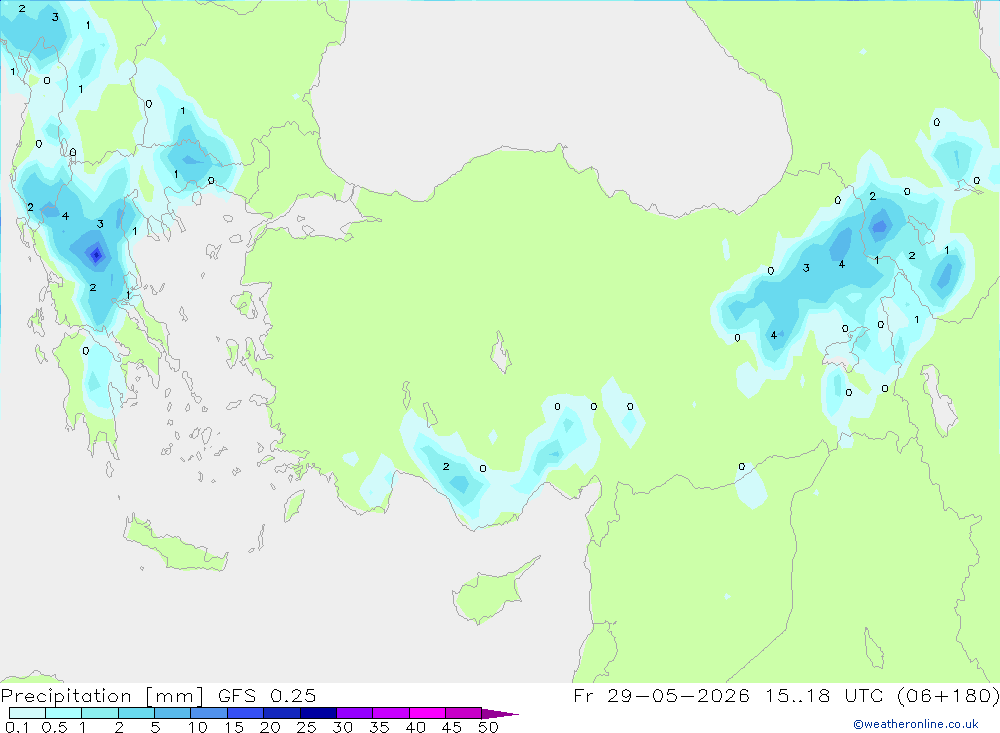Click the 20–25 mm legend color swatch
The height and width of the screenshot is (733, 1000).
pyautogui.click(x=281, y=713)
